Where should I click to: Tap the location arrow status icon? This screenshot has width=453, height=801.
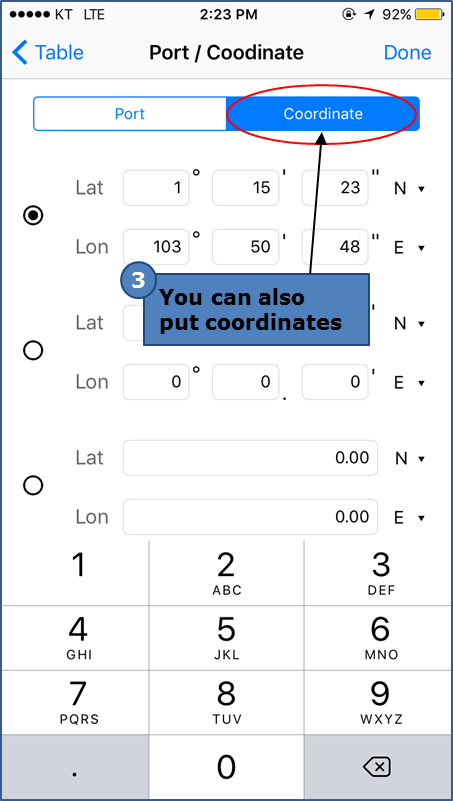click(x=369, y=15)
